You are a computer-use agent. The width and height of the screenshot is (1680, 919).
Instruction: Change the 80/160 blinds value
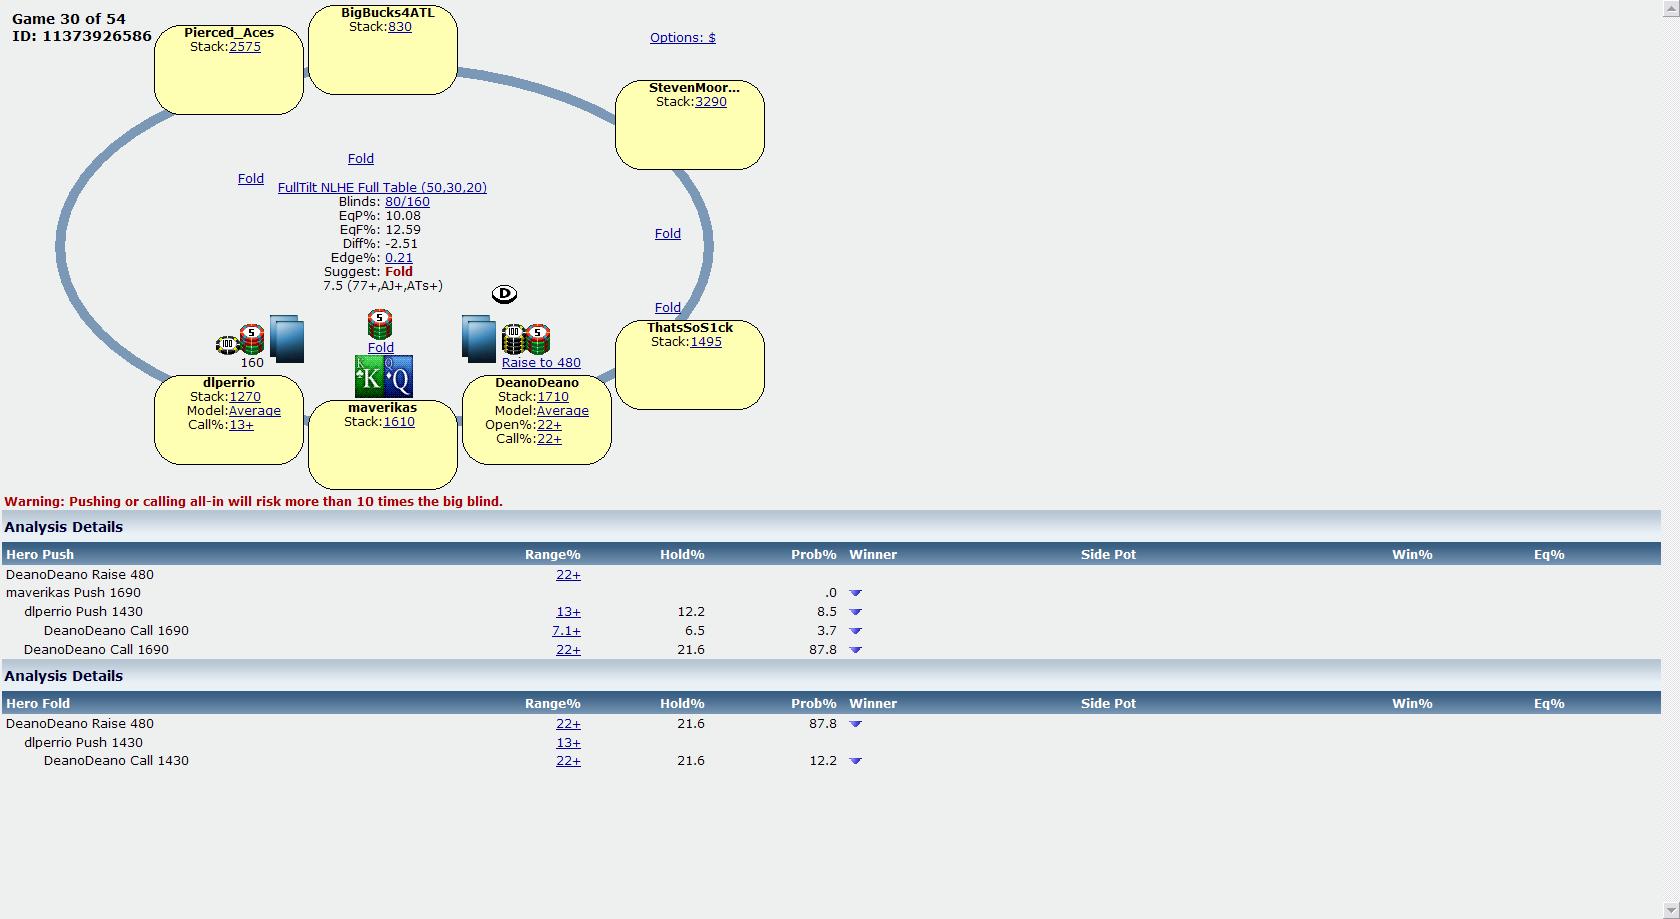click(407, 202)
